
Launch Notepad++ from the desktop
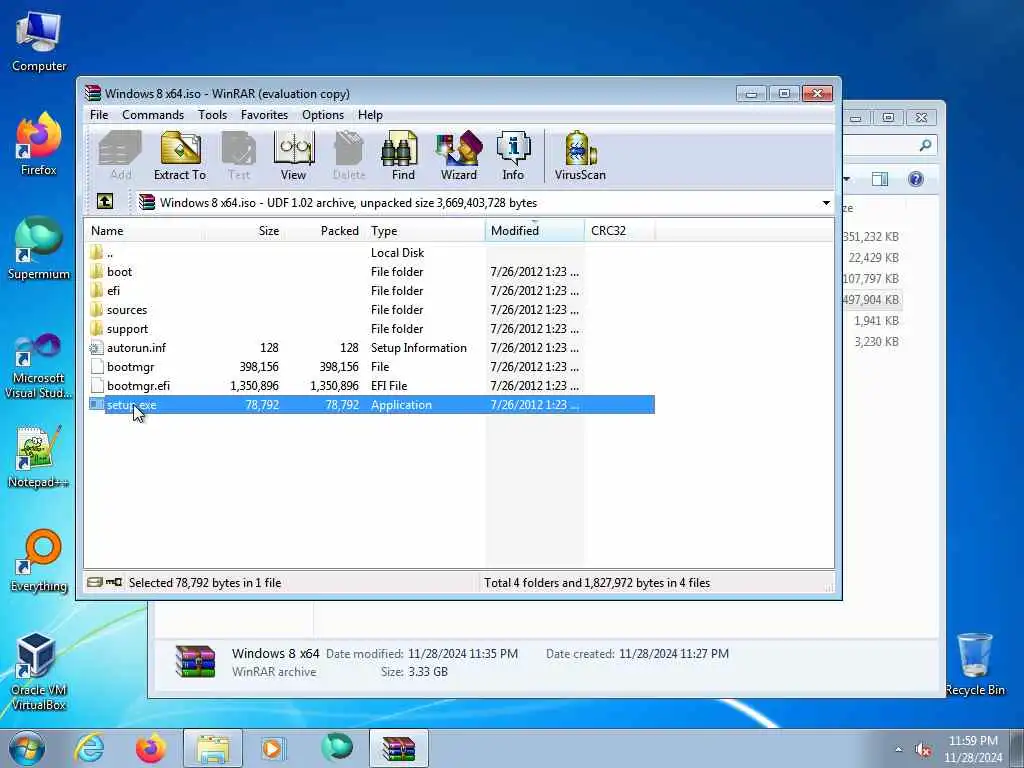(x=39, y=457)
